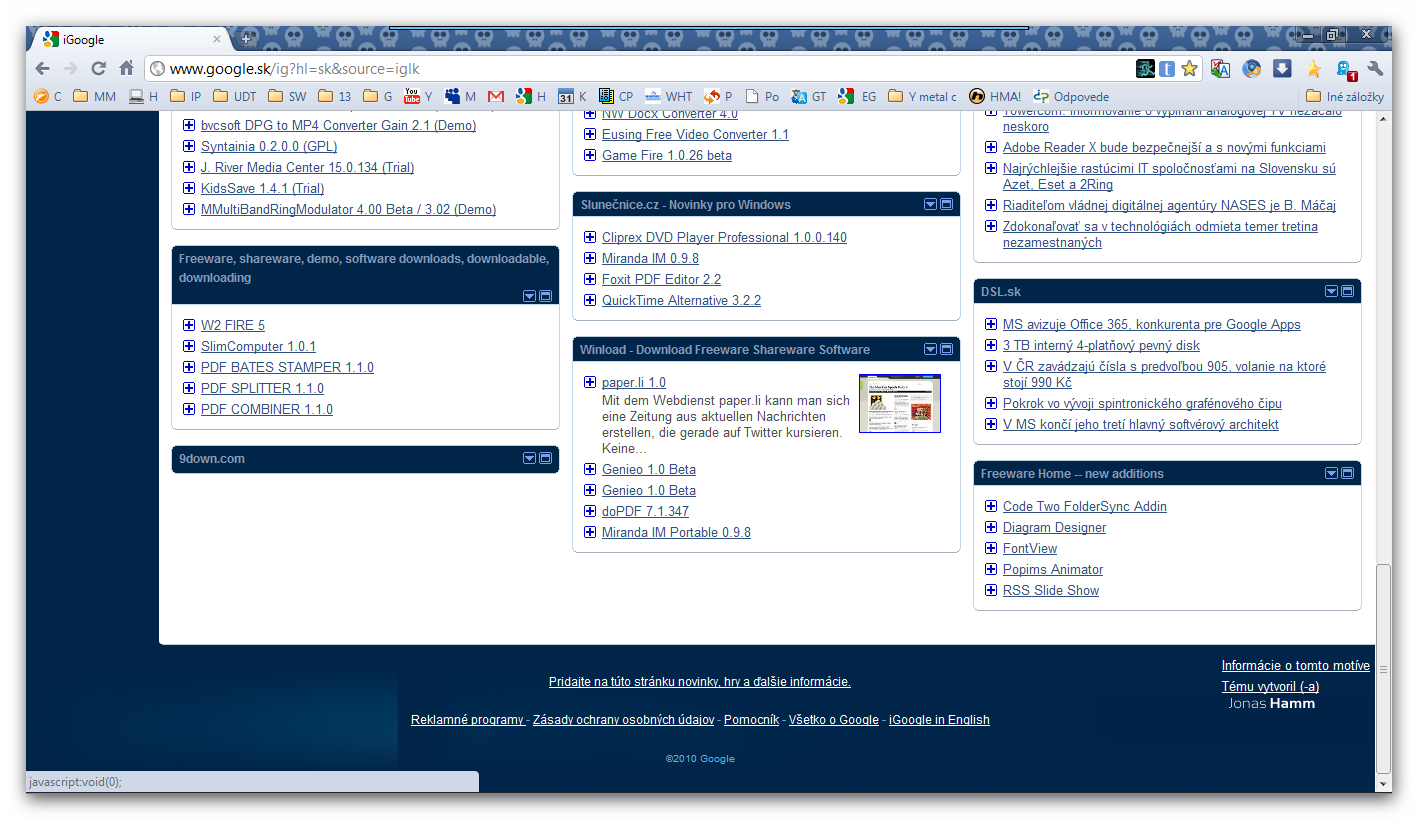Viewport: 1418px width, 820px height.
Task: Maximize the DSL.sk gadget
Action: [1347, 291]
